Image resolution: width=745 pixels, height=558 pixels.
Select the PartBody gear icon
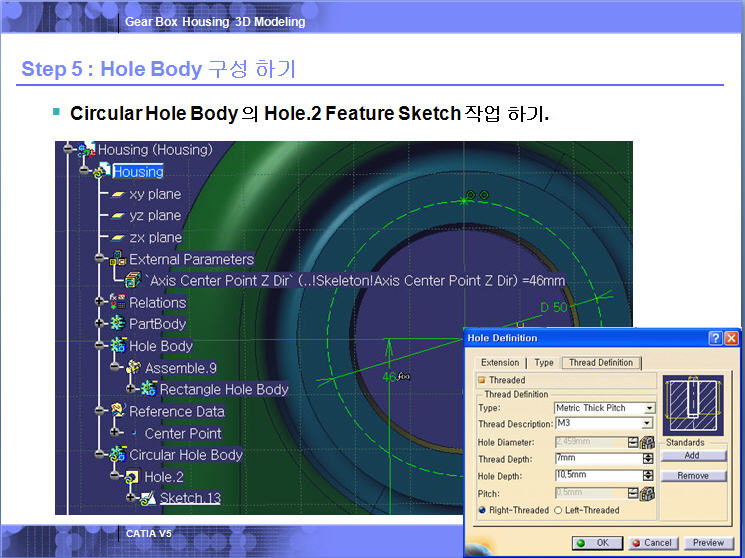[118, 324]
